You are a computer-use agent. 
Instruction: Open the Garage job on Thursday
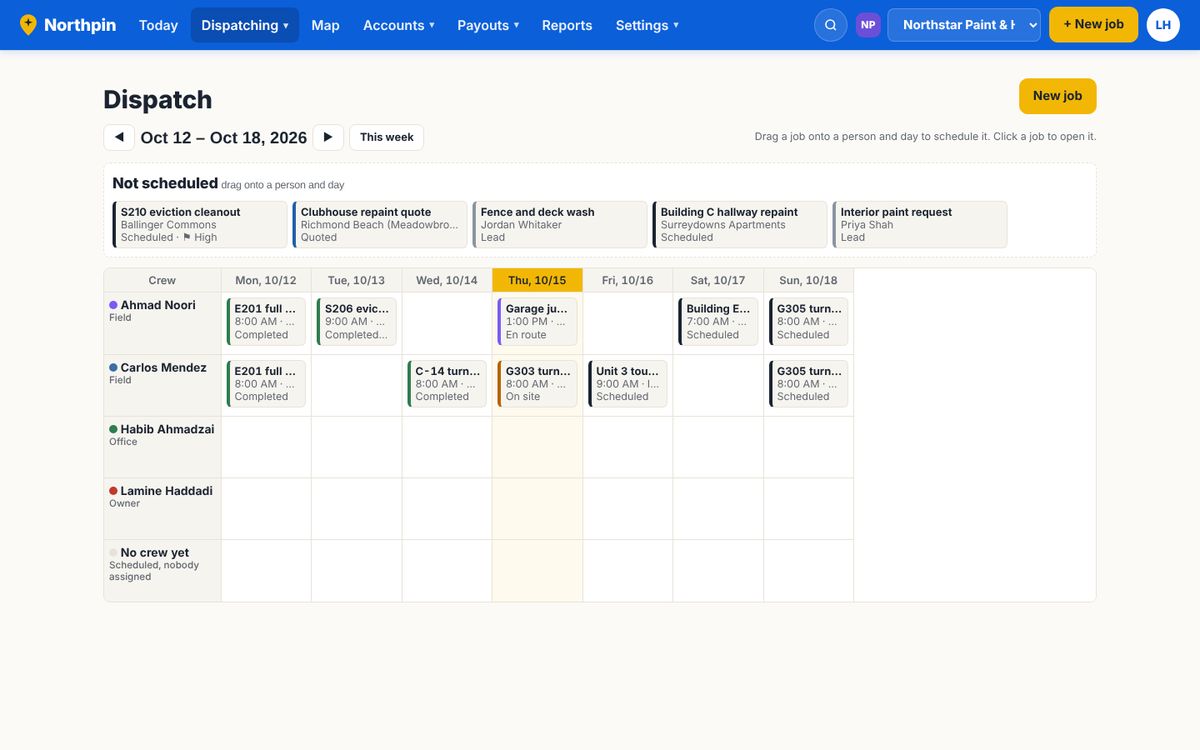[x=537, y=322]
